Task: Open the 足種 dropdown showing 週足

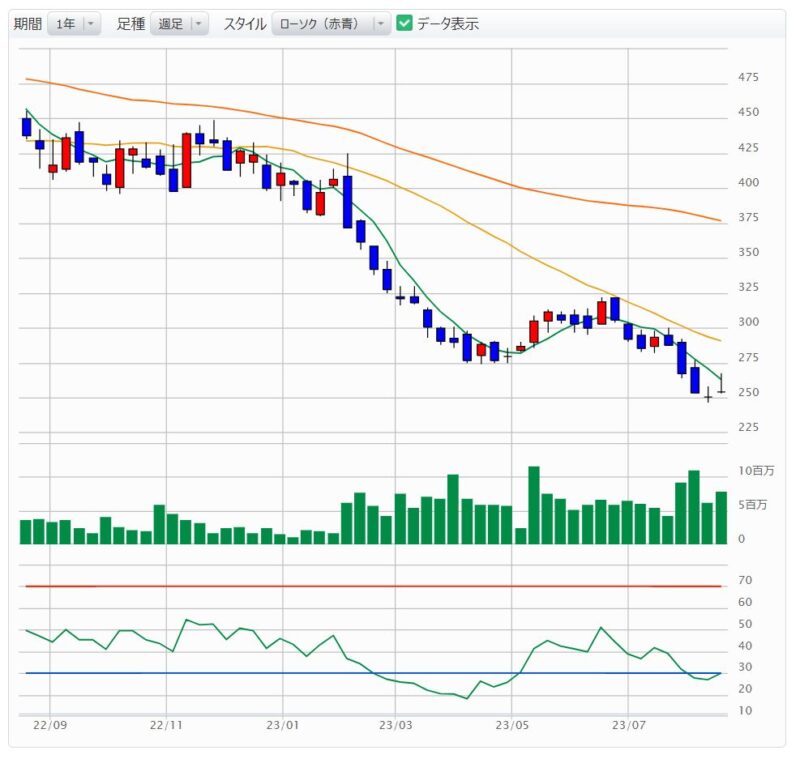Action: point(179,24)
